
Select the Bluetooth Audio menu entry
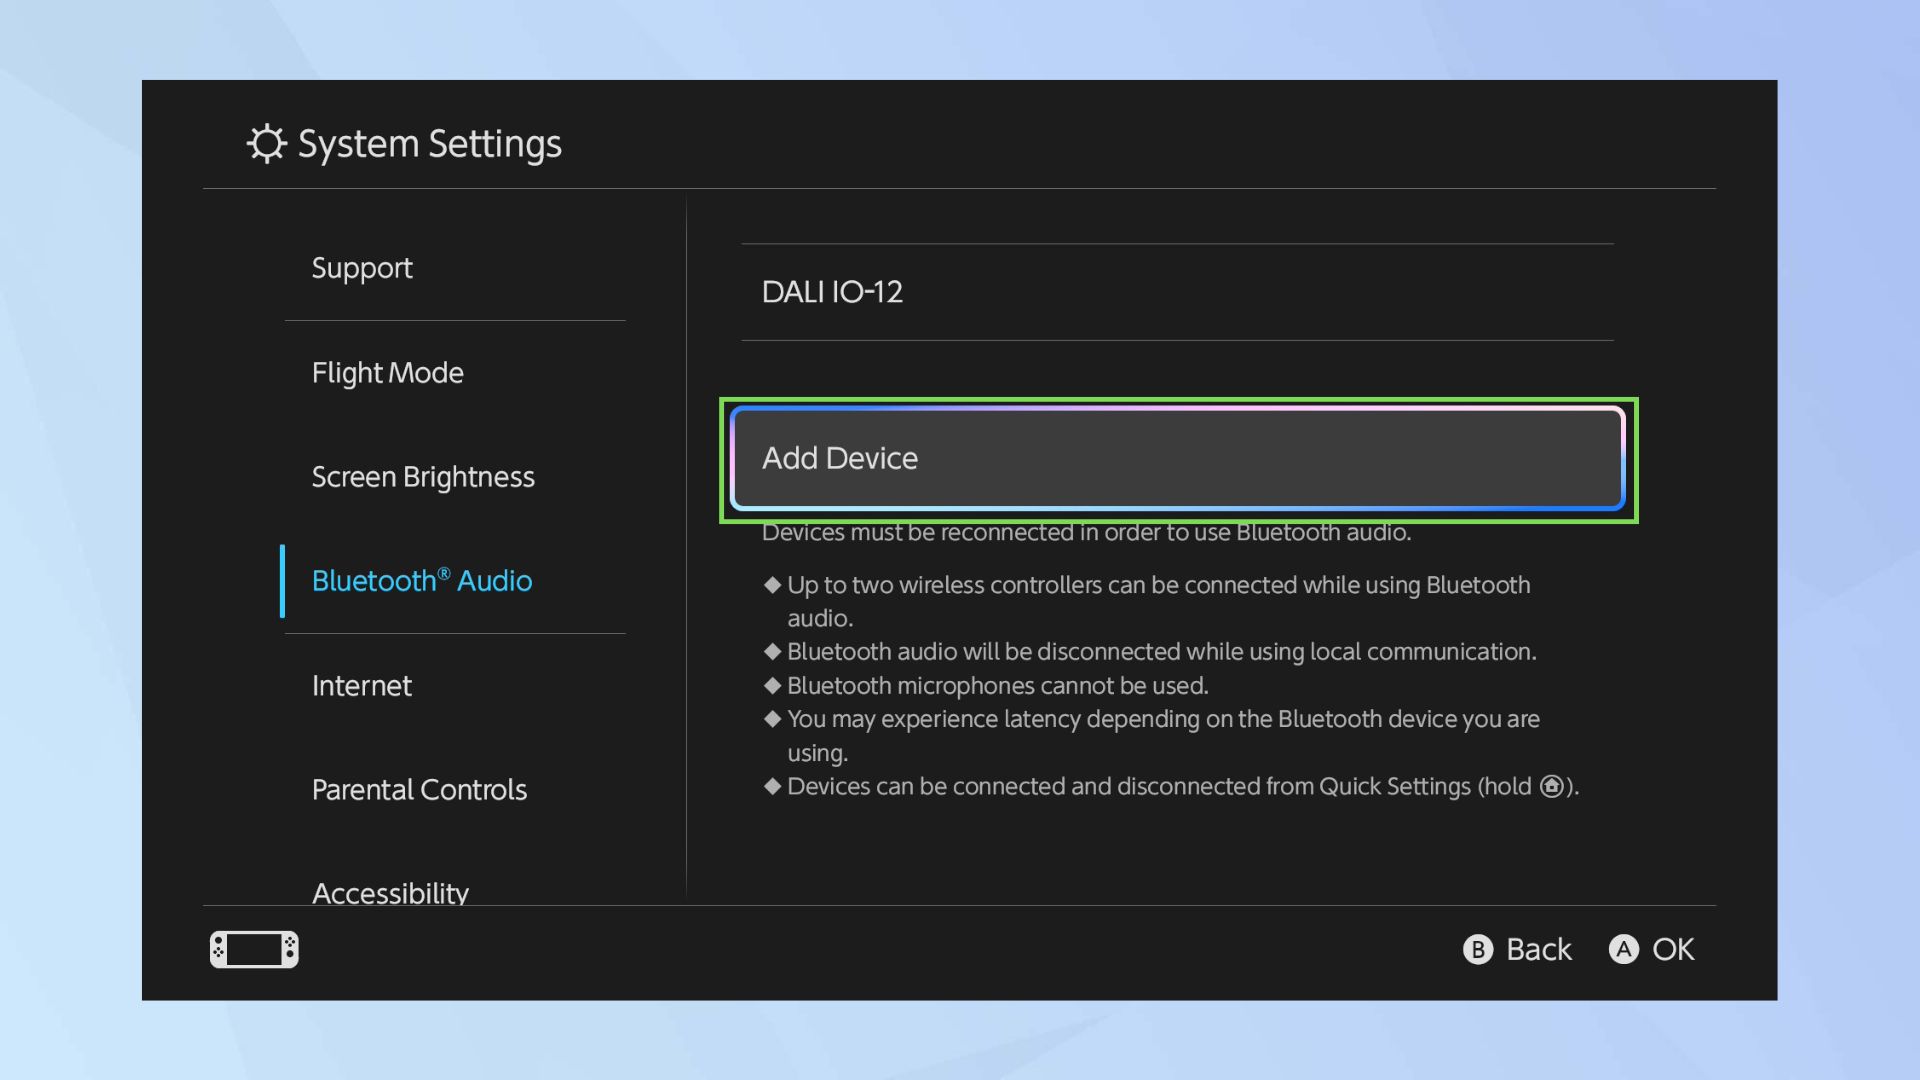[x=422, y=581]
